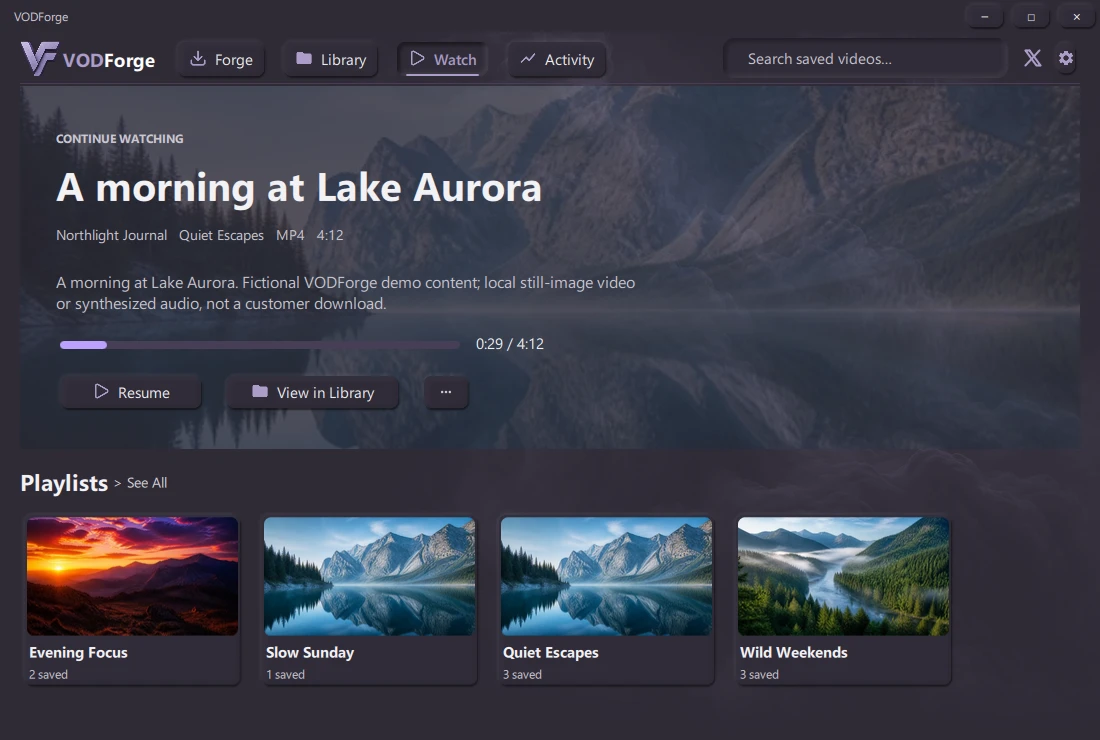Click the Wild Weekends playlist title
This screenshot has width=1100, height=740.
(793, 653)
